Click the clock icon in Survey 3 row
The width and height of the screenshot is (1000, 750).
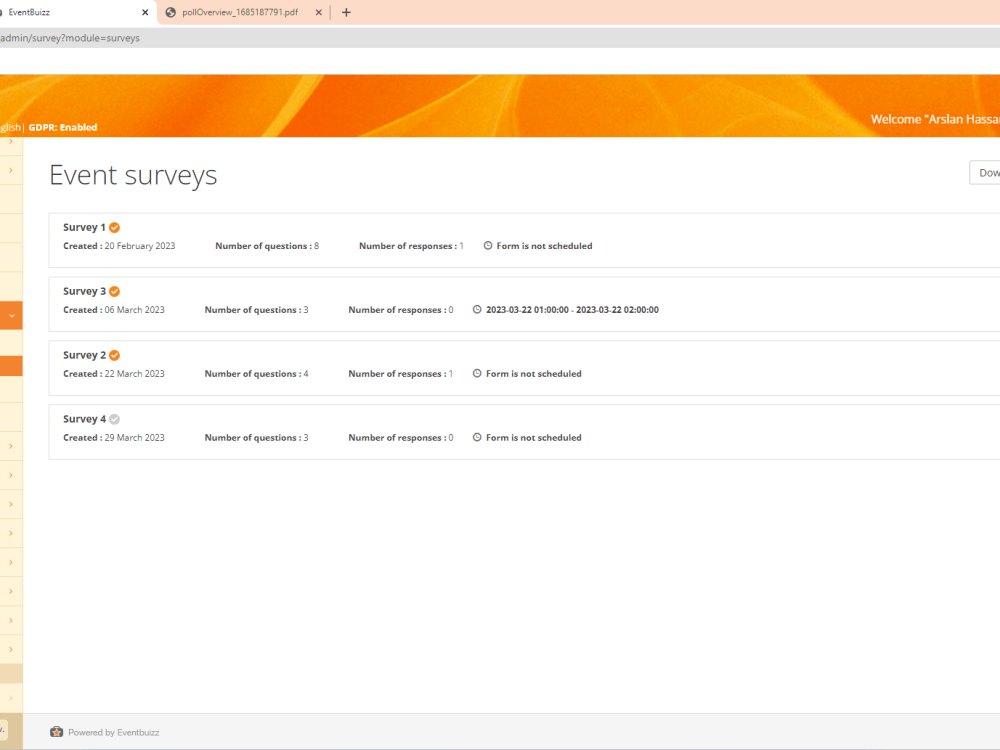[477, 309]
